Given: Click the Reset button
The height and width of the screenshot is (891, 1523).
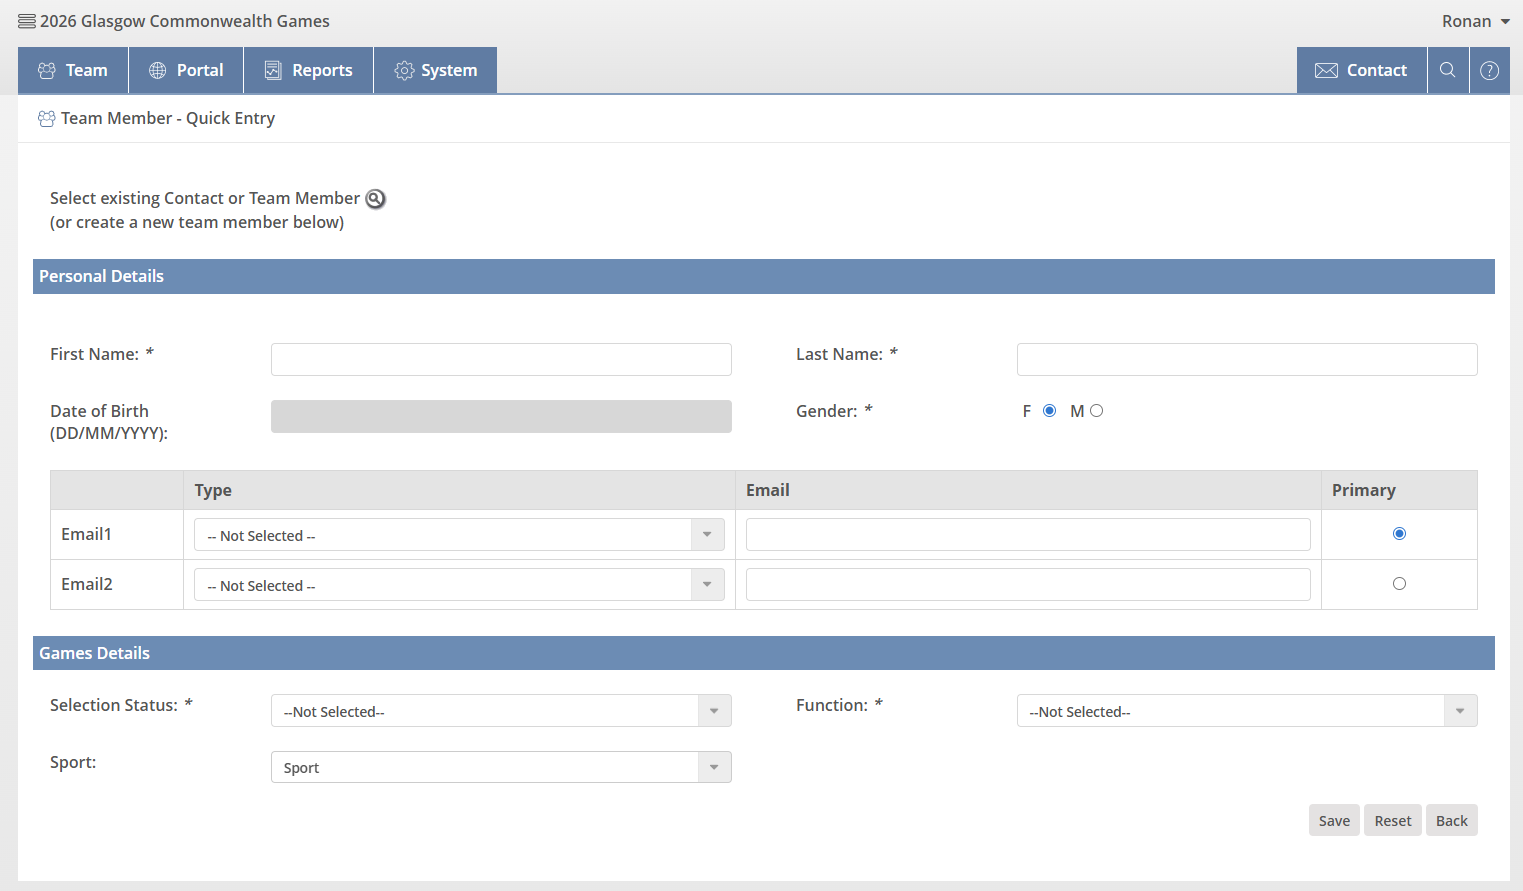Looking at the screenshot, I should [x=1392, y=820].
